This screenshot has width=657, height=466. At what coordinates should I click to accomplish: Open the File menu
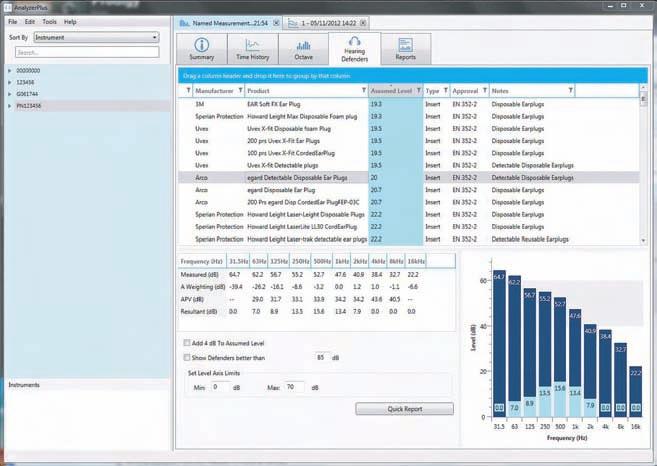[13, 22]
